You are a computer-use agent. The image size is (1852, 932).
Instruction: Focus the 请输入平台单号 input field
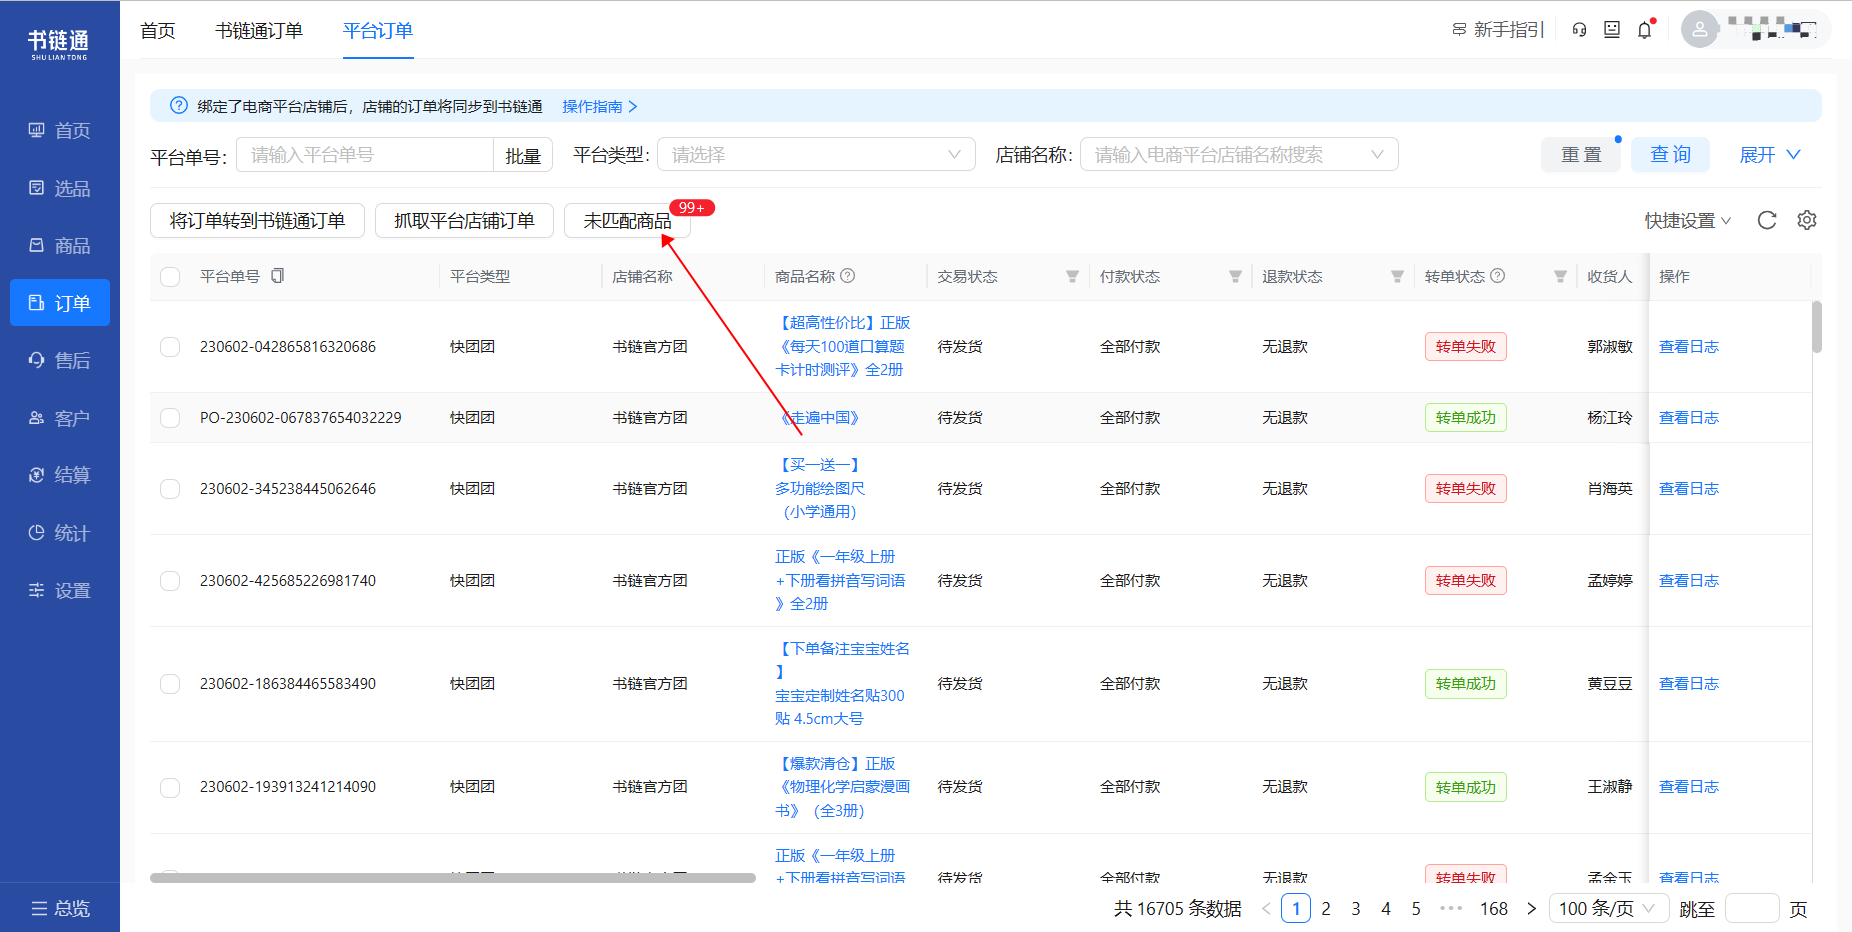[x=364, y=155]
